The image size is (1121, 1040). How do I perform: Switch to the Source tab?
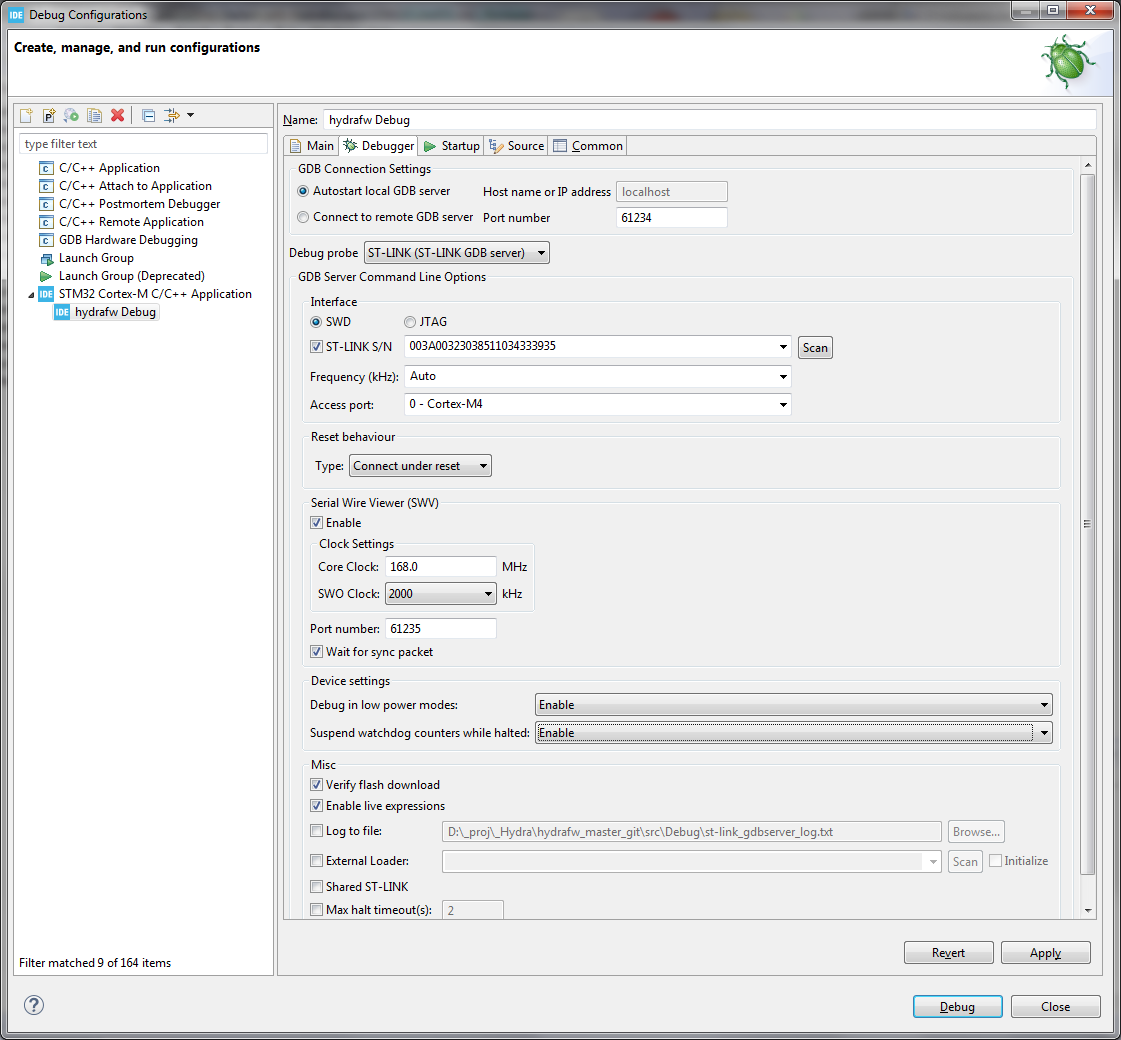tap(516, 145)
